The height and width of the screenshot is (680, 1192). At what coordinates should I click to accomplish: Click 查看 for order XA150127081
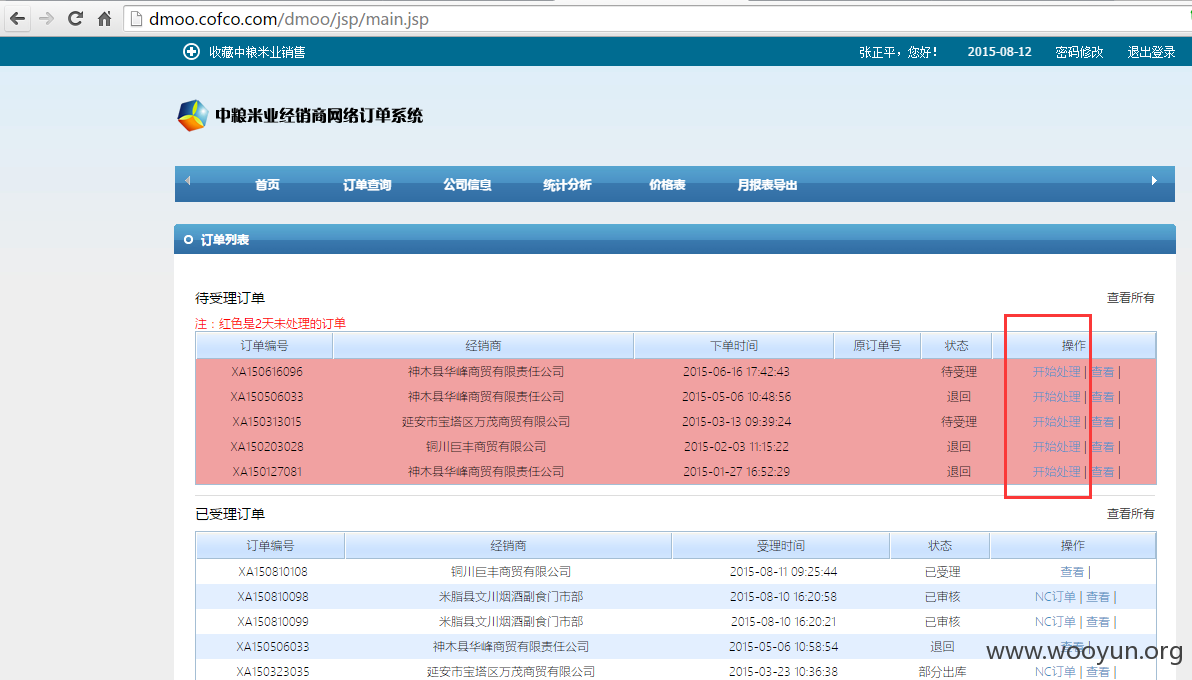[x=1102, y=472]
